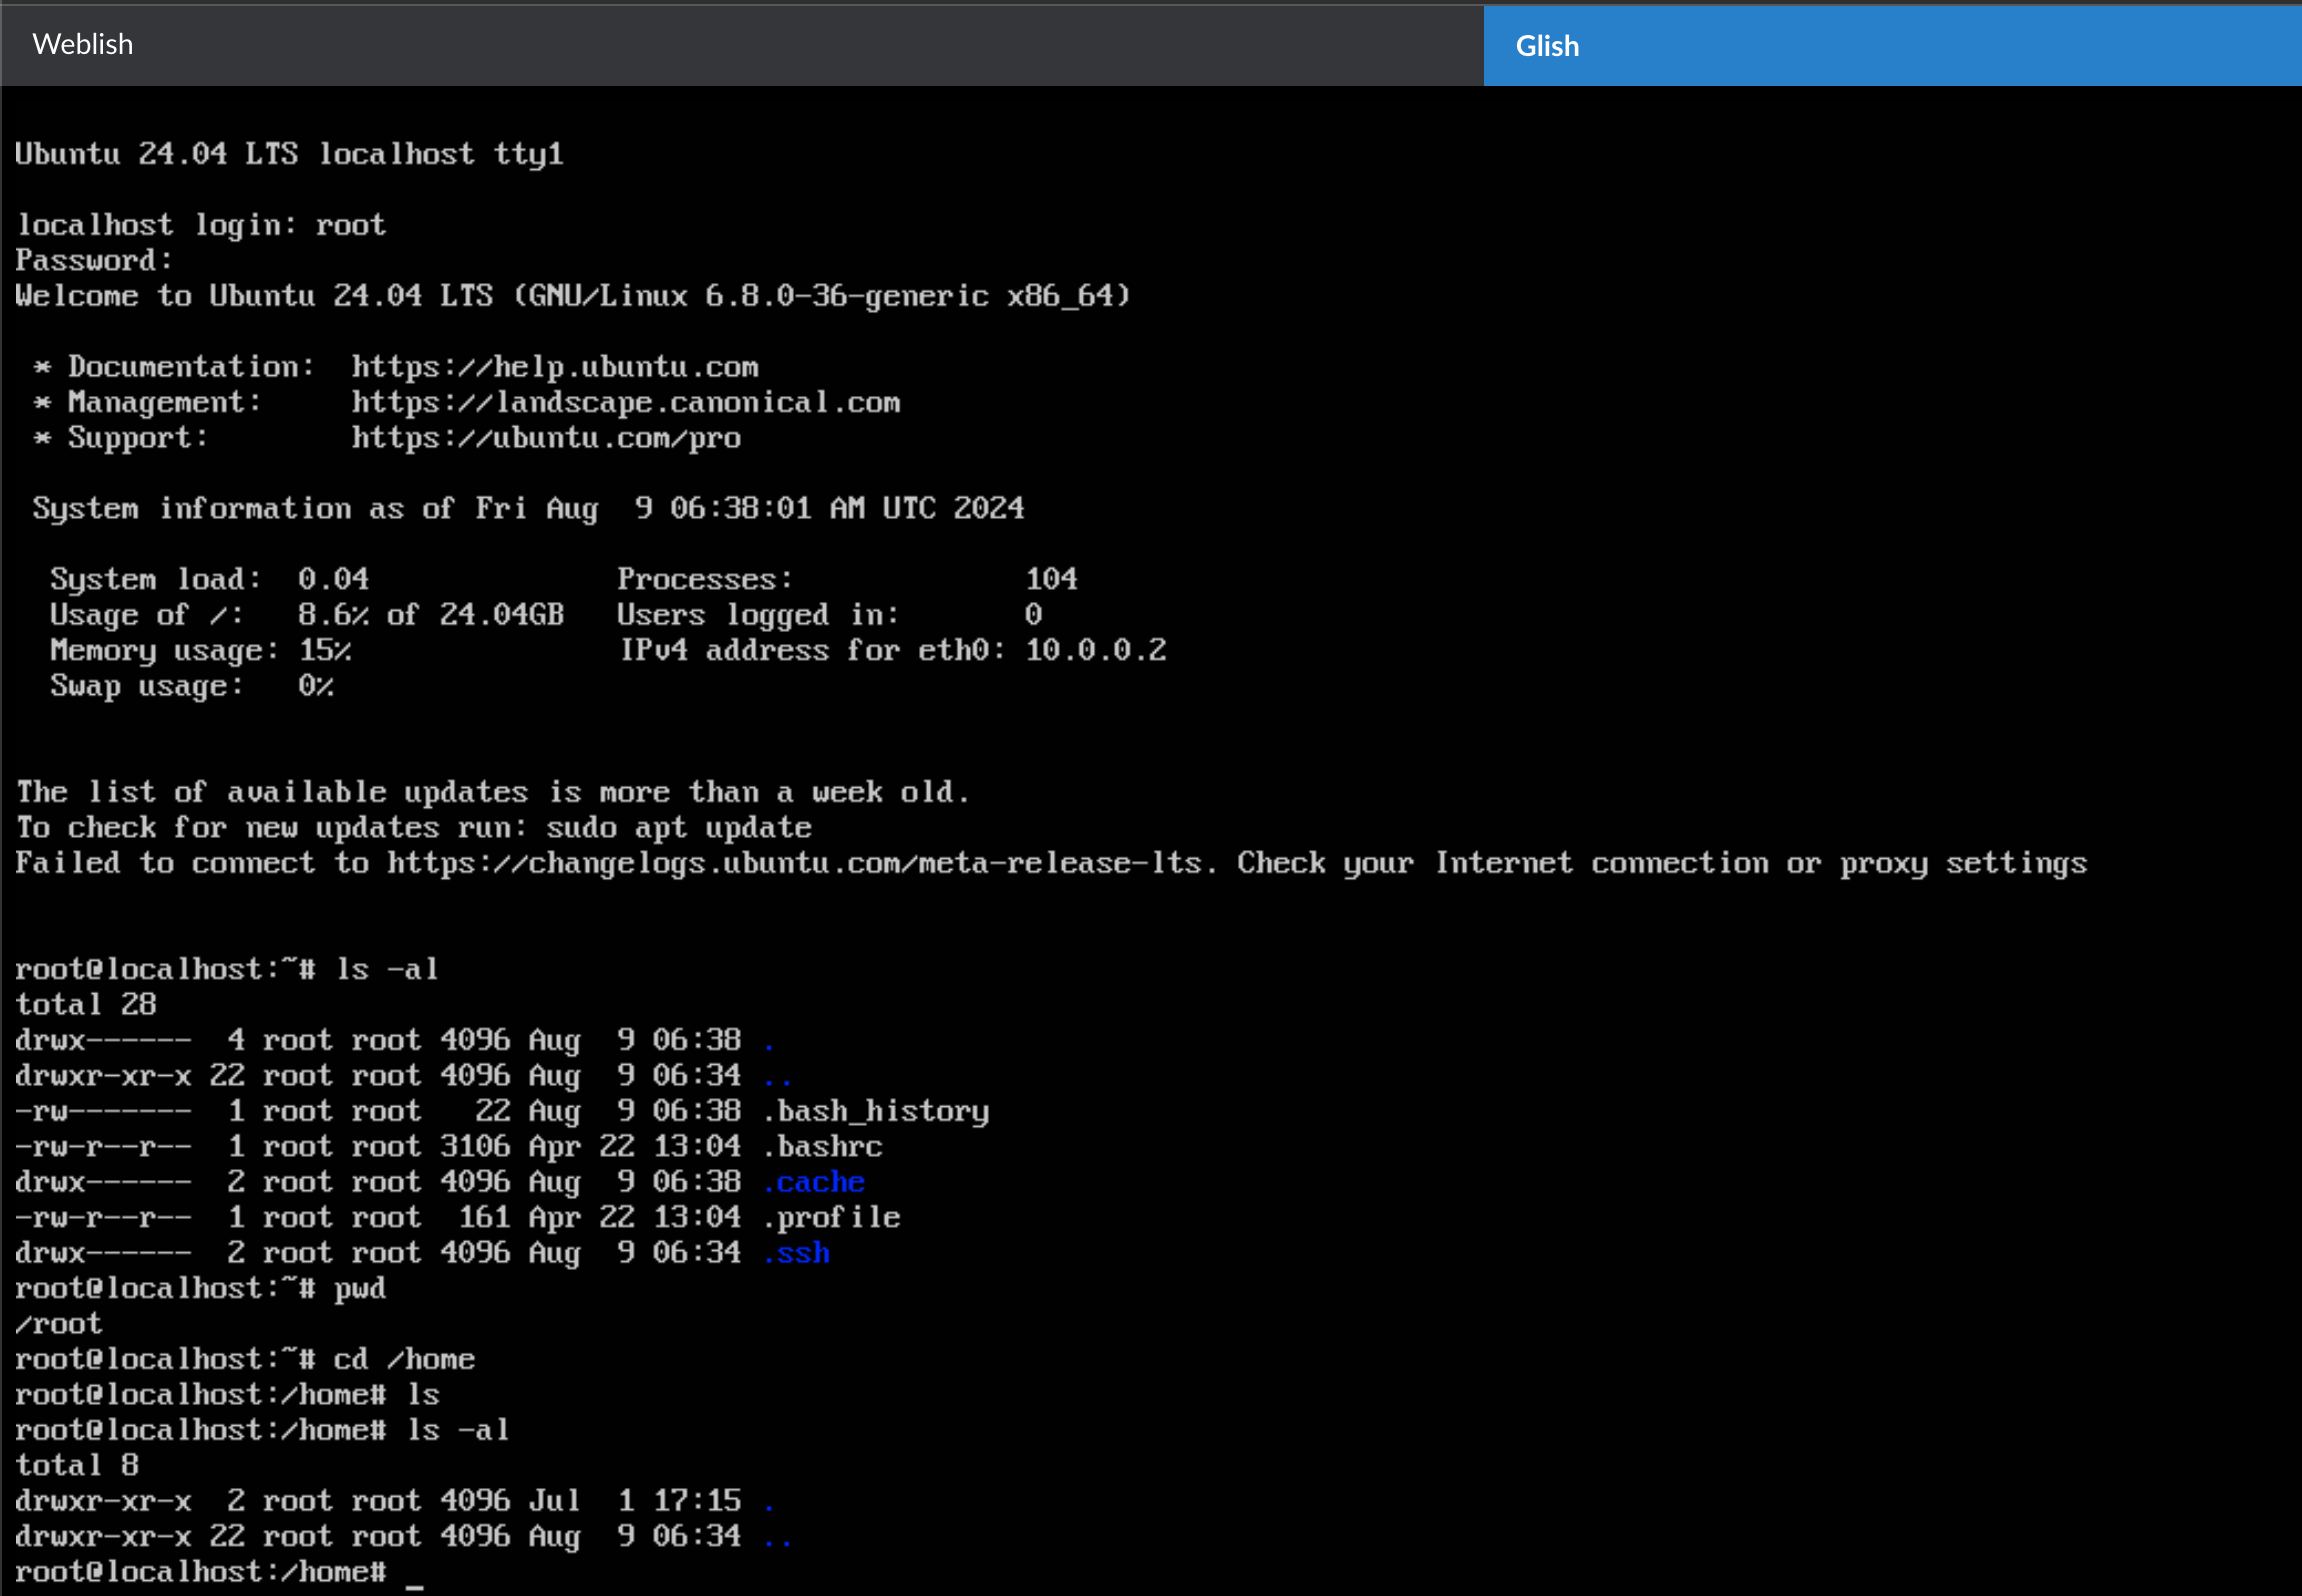
Task: Click the Processes count 104
Action: 1050,579
